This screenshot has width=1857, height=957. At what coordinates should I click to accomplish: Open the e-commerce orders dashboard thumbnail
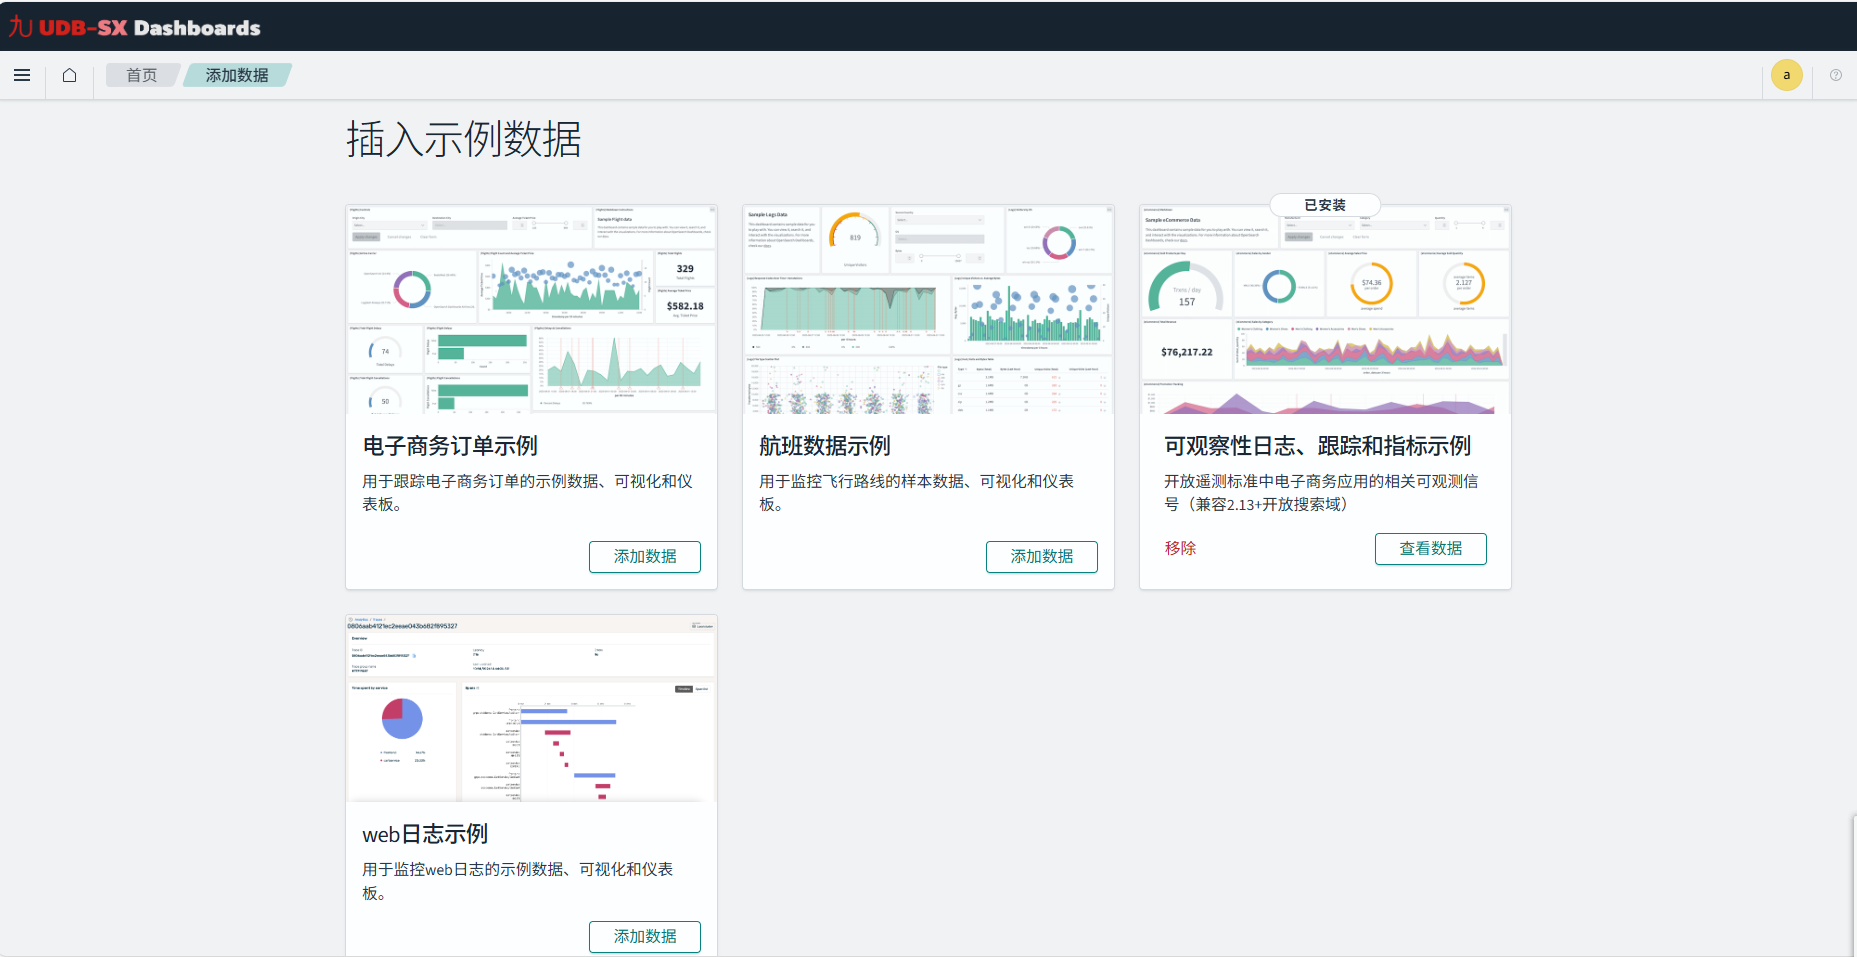(x=531, y=309)
